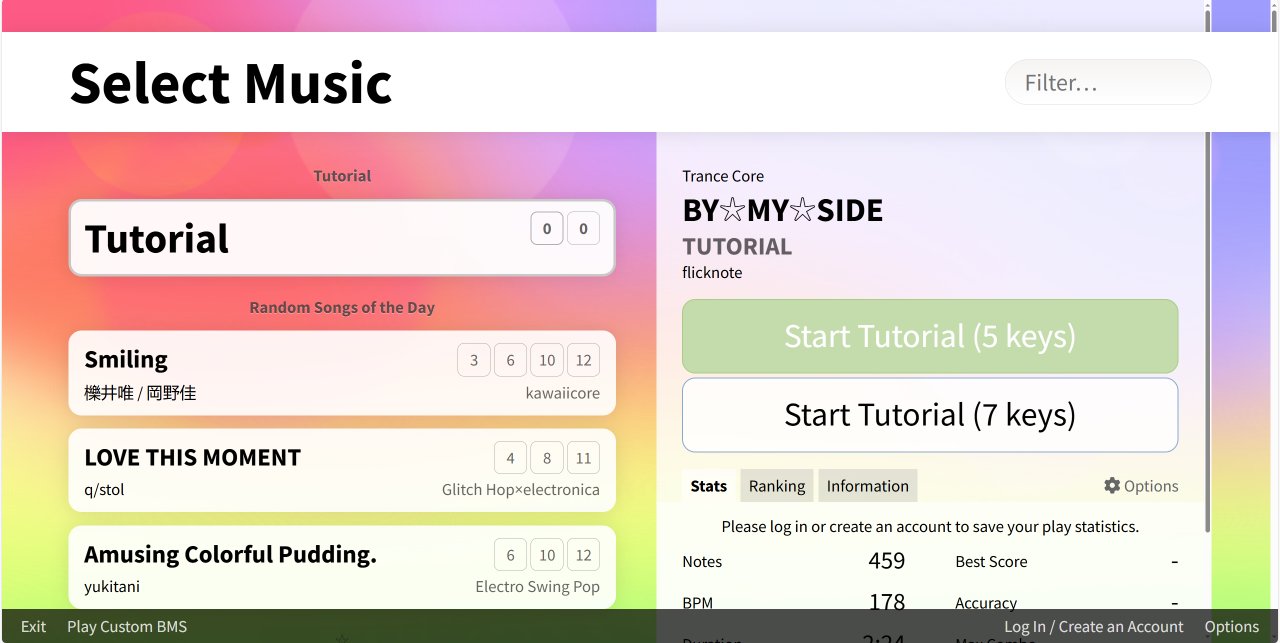Open the Information tab
Screen dimensions: 1280x643
[x=868, y=486]
